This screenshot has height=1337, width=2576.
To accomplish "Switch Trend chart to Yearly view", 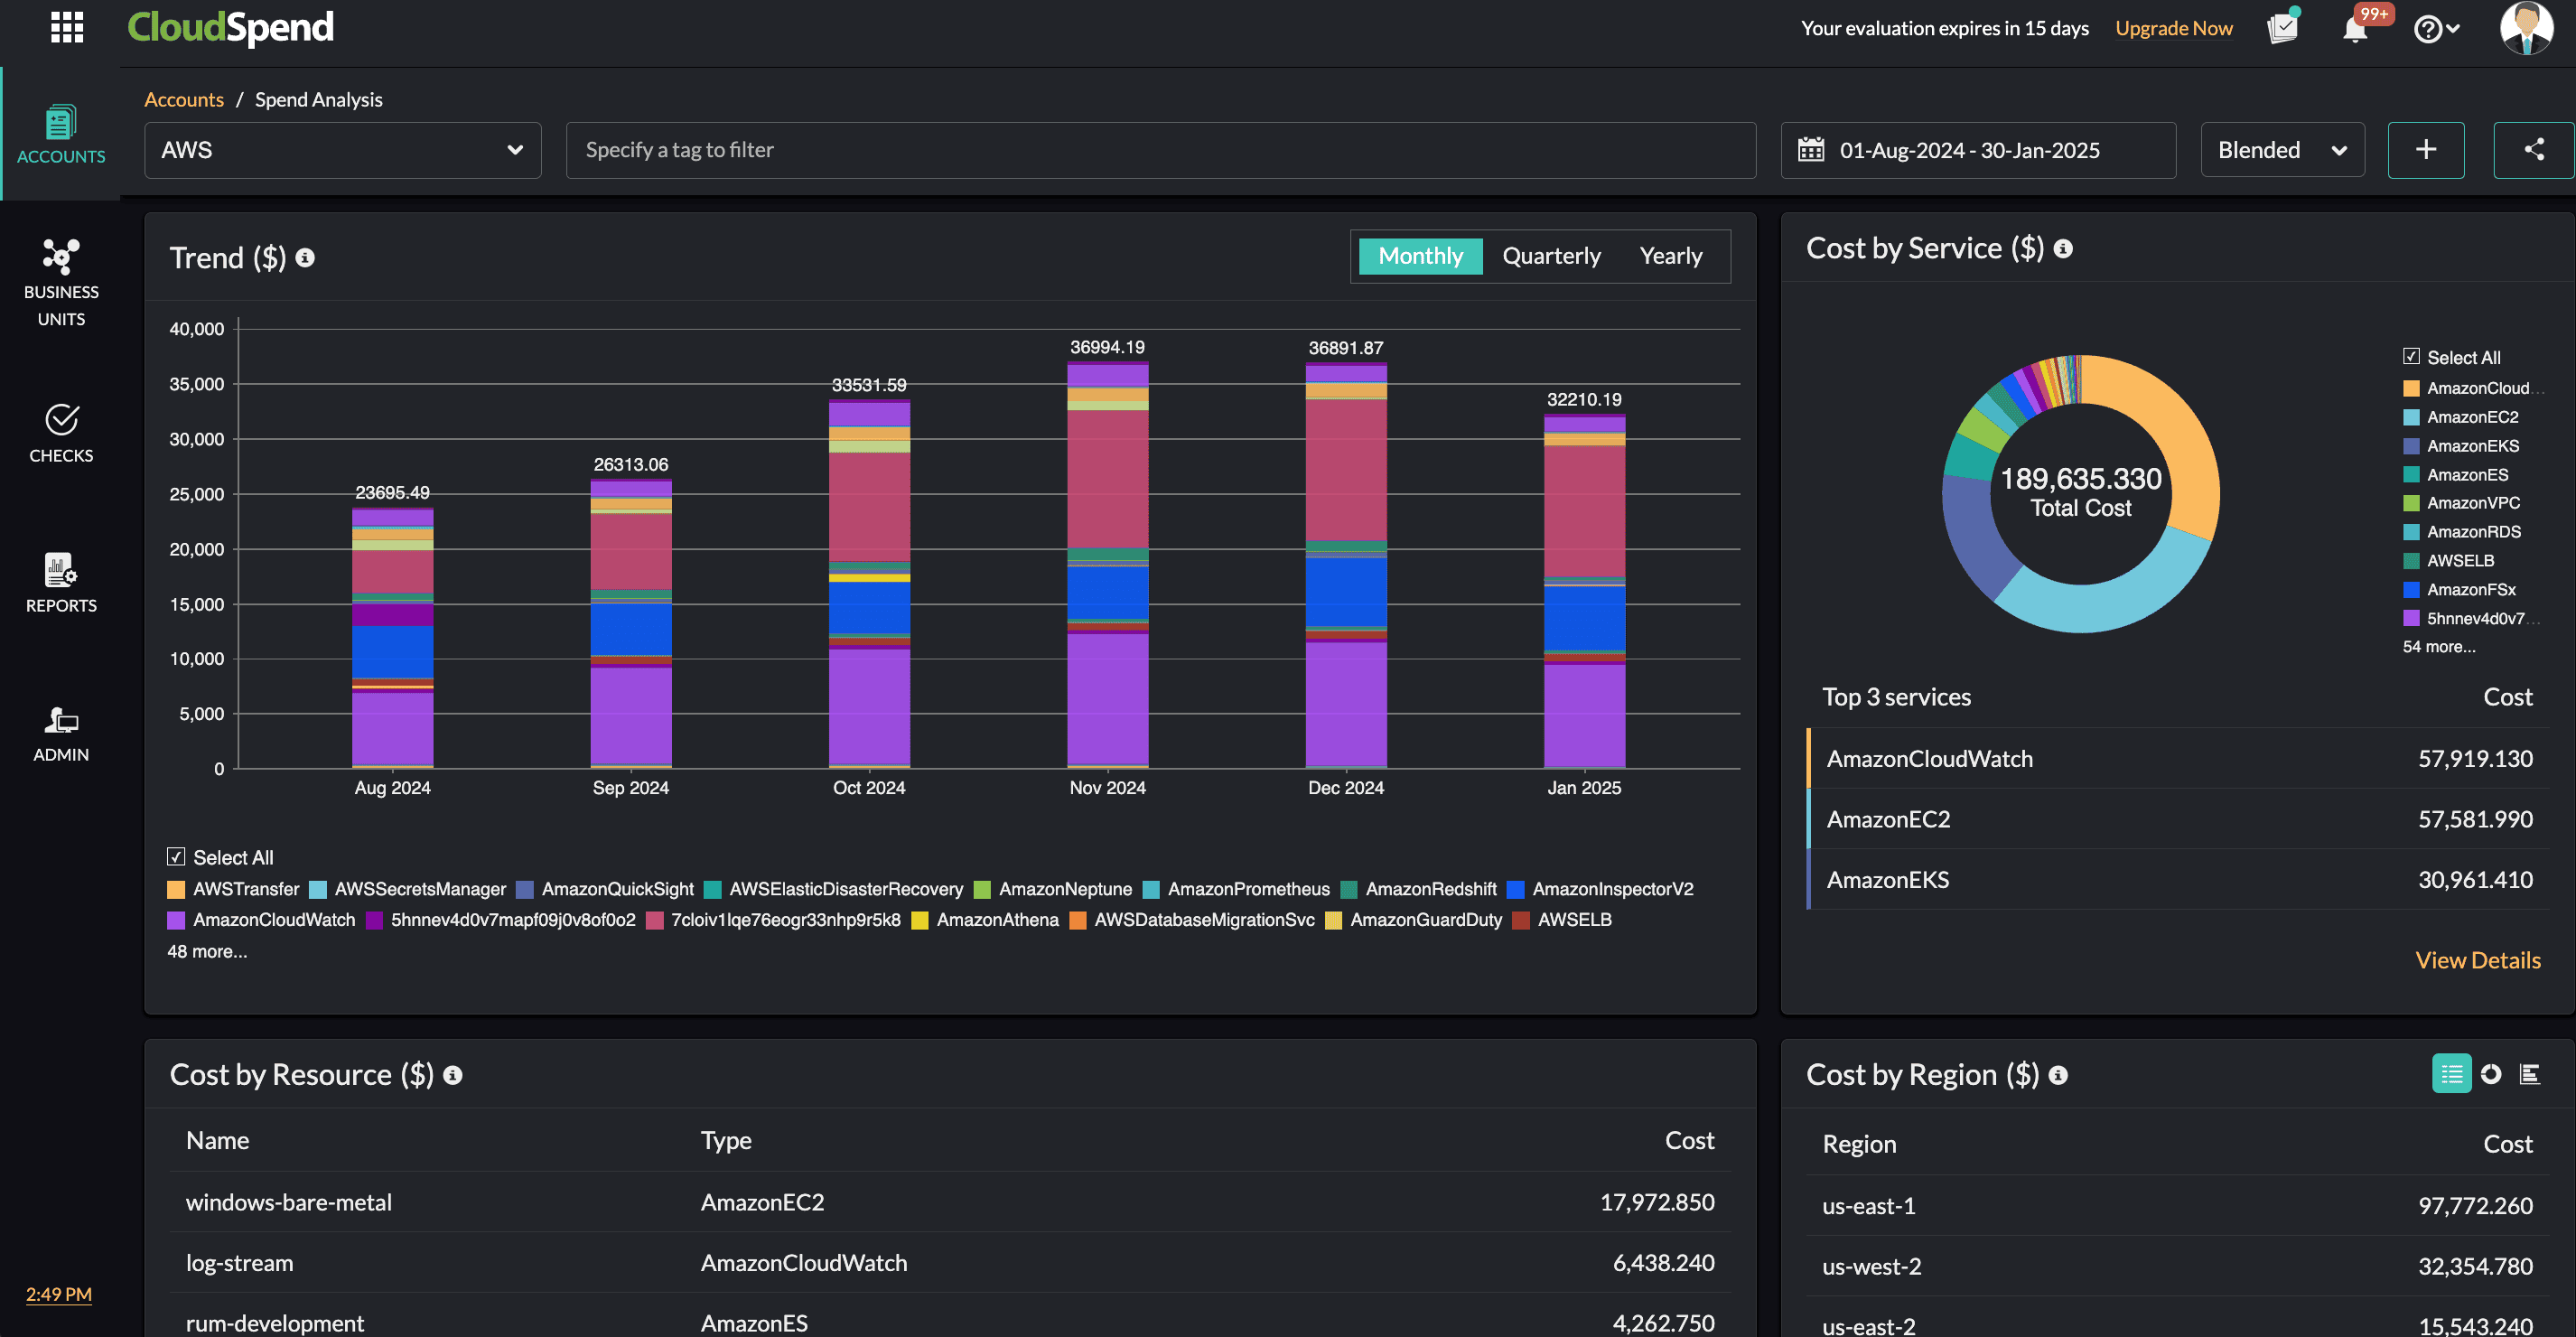I will click(x=1670, y=255).
